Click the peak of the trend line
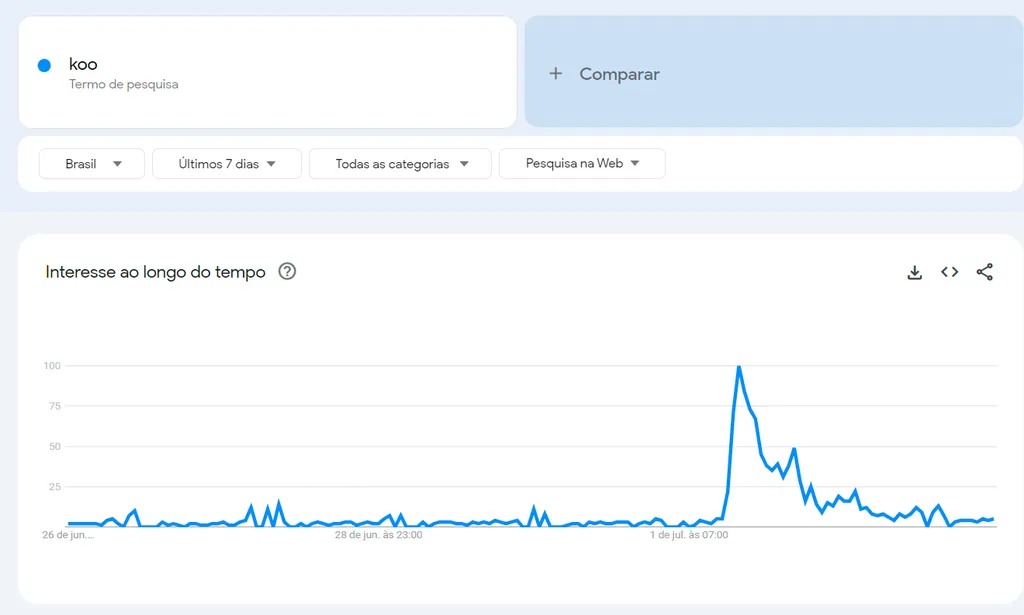 point(739,366)
